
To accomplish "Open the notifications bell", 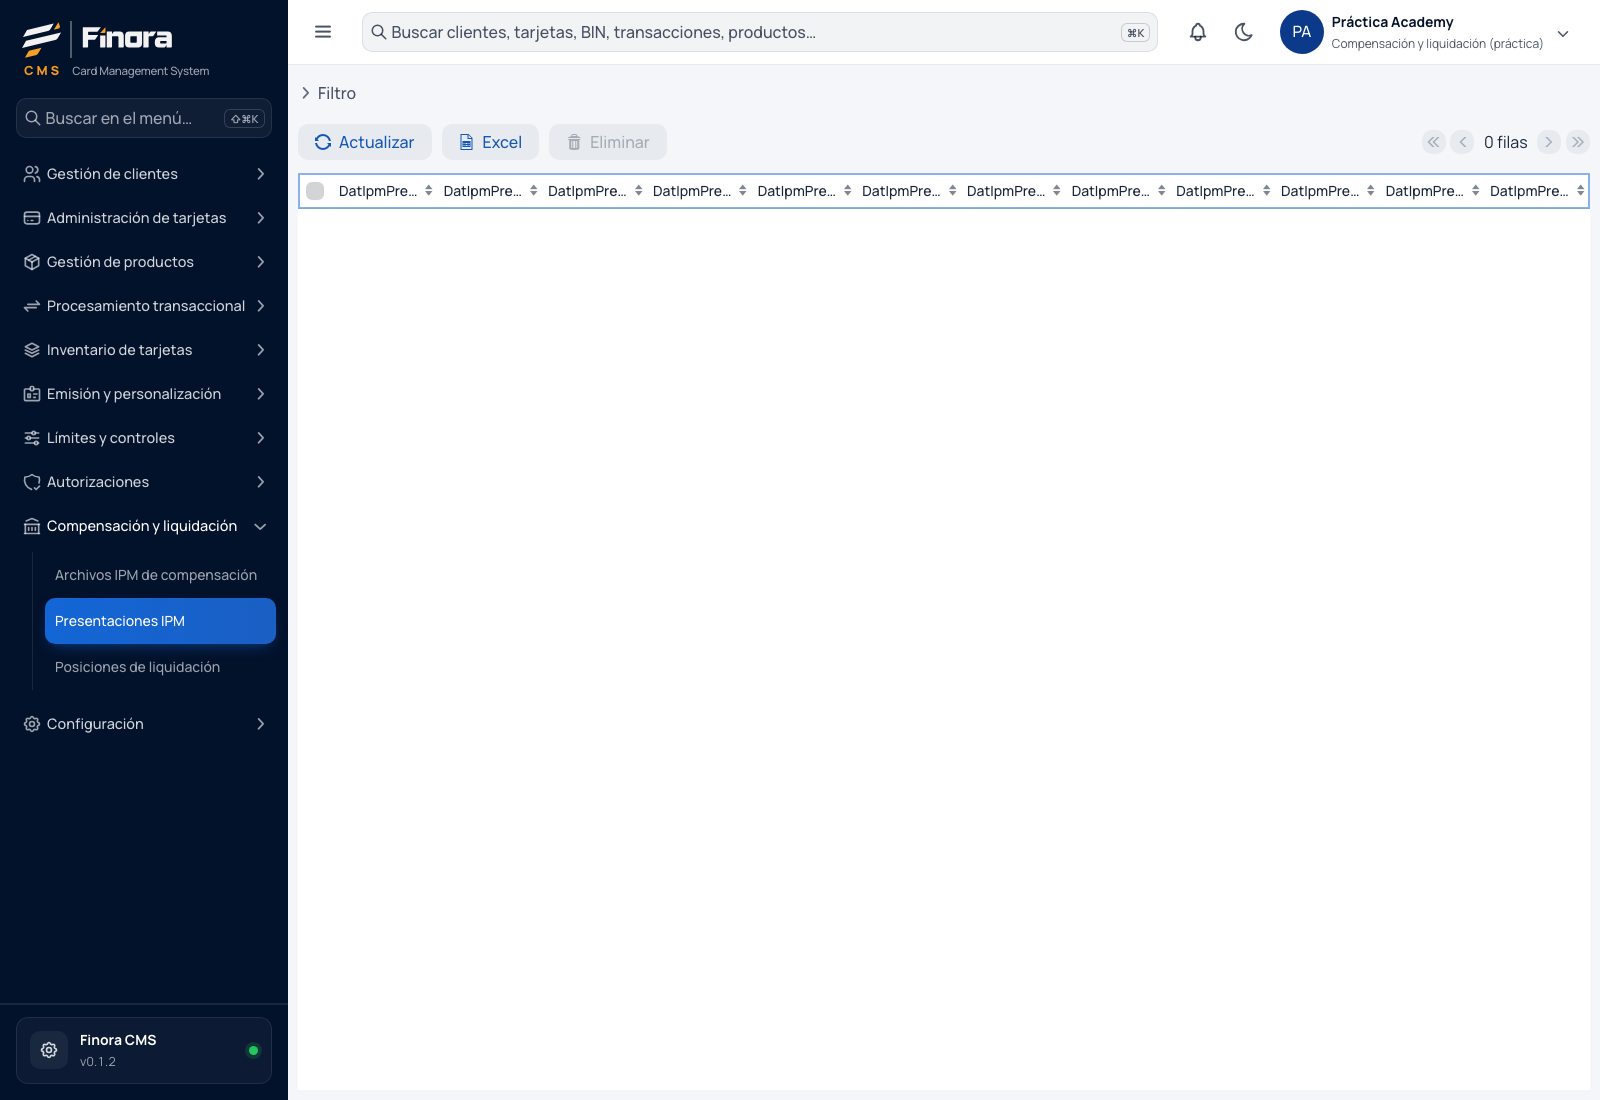I will pyautogui.click(x=1198, y=32).
